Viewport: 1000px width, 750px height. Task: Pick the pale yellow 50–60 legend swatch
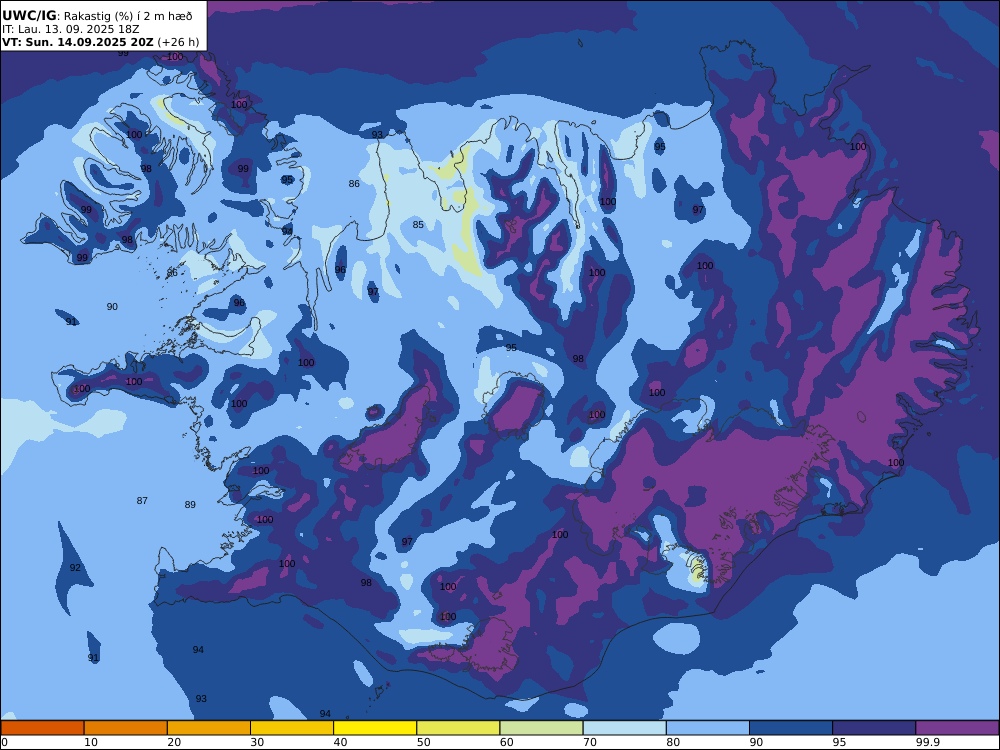[x=459, y=728]
